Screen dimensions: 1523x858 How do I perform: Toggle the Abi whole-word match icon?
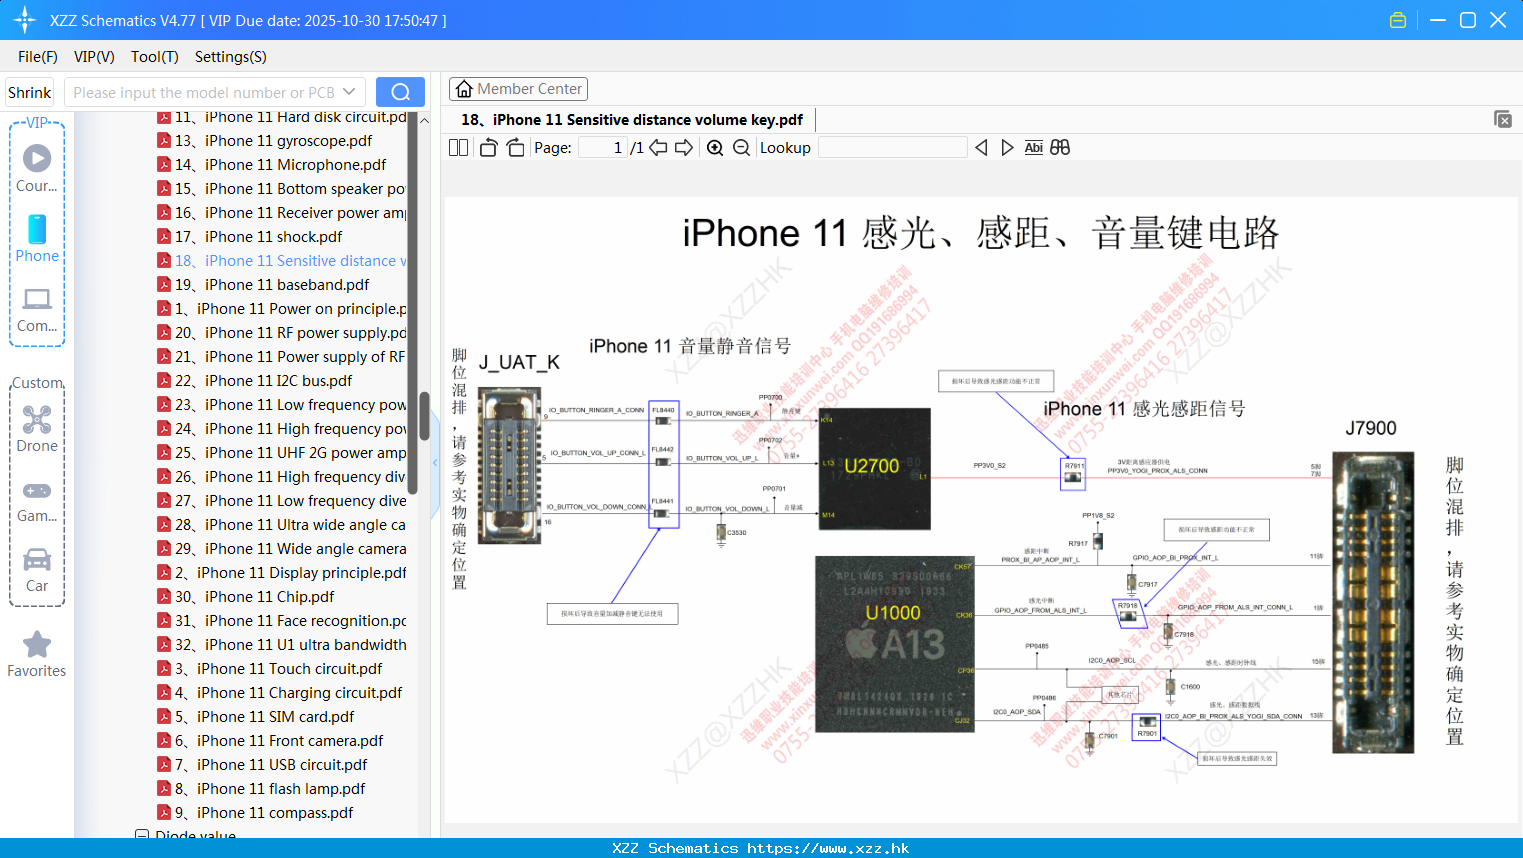[x=1033, y=148]
